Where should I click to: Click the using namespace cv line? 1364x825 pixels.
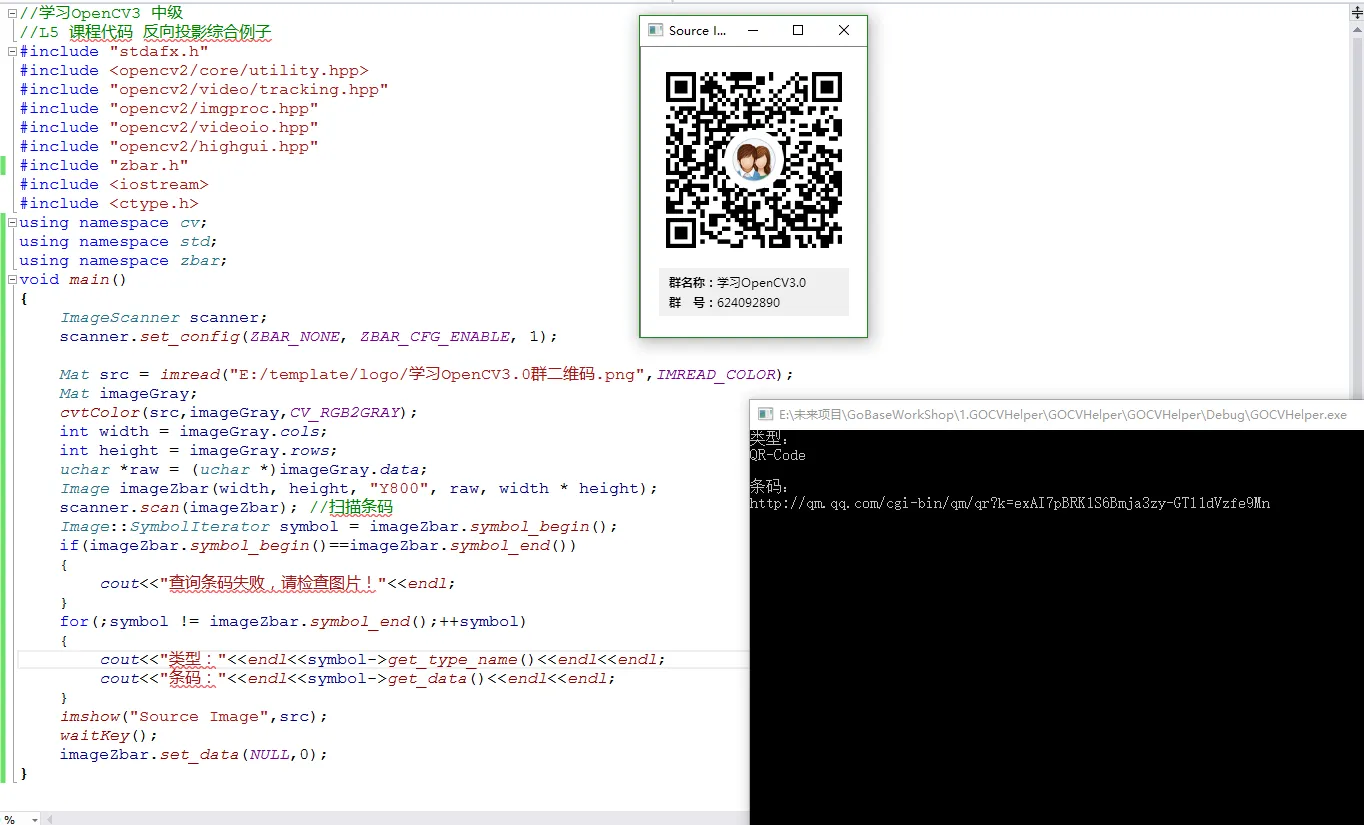coord(114,222)
